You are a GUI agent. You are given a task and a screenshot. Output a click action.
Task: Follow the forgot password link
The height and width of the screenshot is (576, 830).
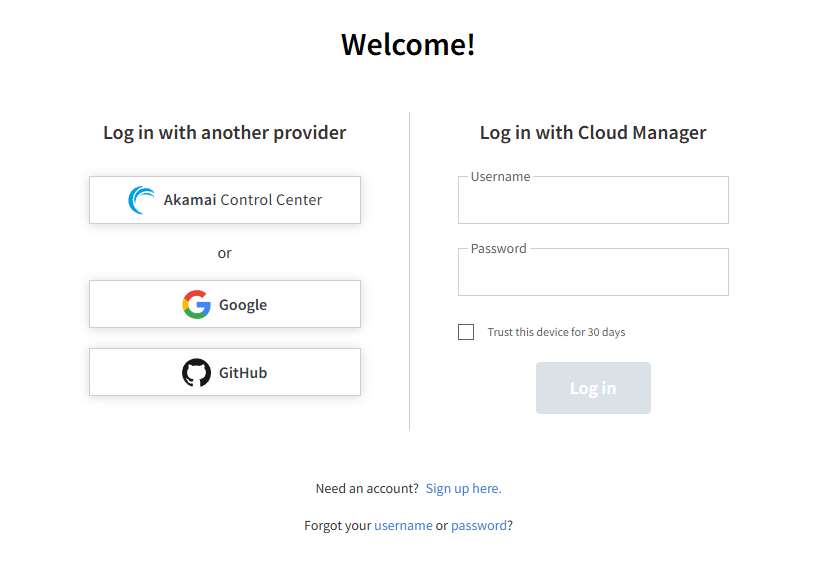tap(479, 525)
